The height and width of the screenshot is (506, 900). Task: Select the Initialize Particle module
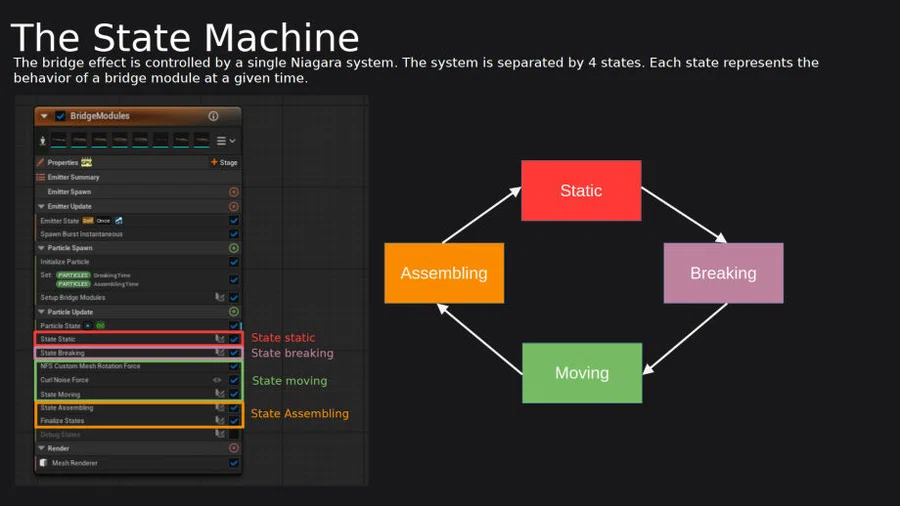(x=138, y=262)
